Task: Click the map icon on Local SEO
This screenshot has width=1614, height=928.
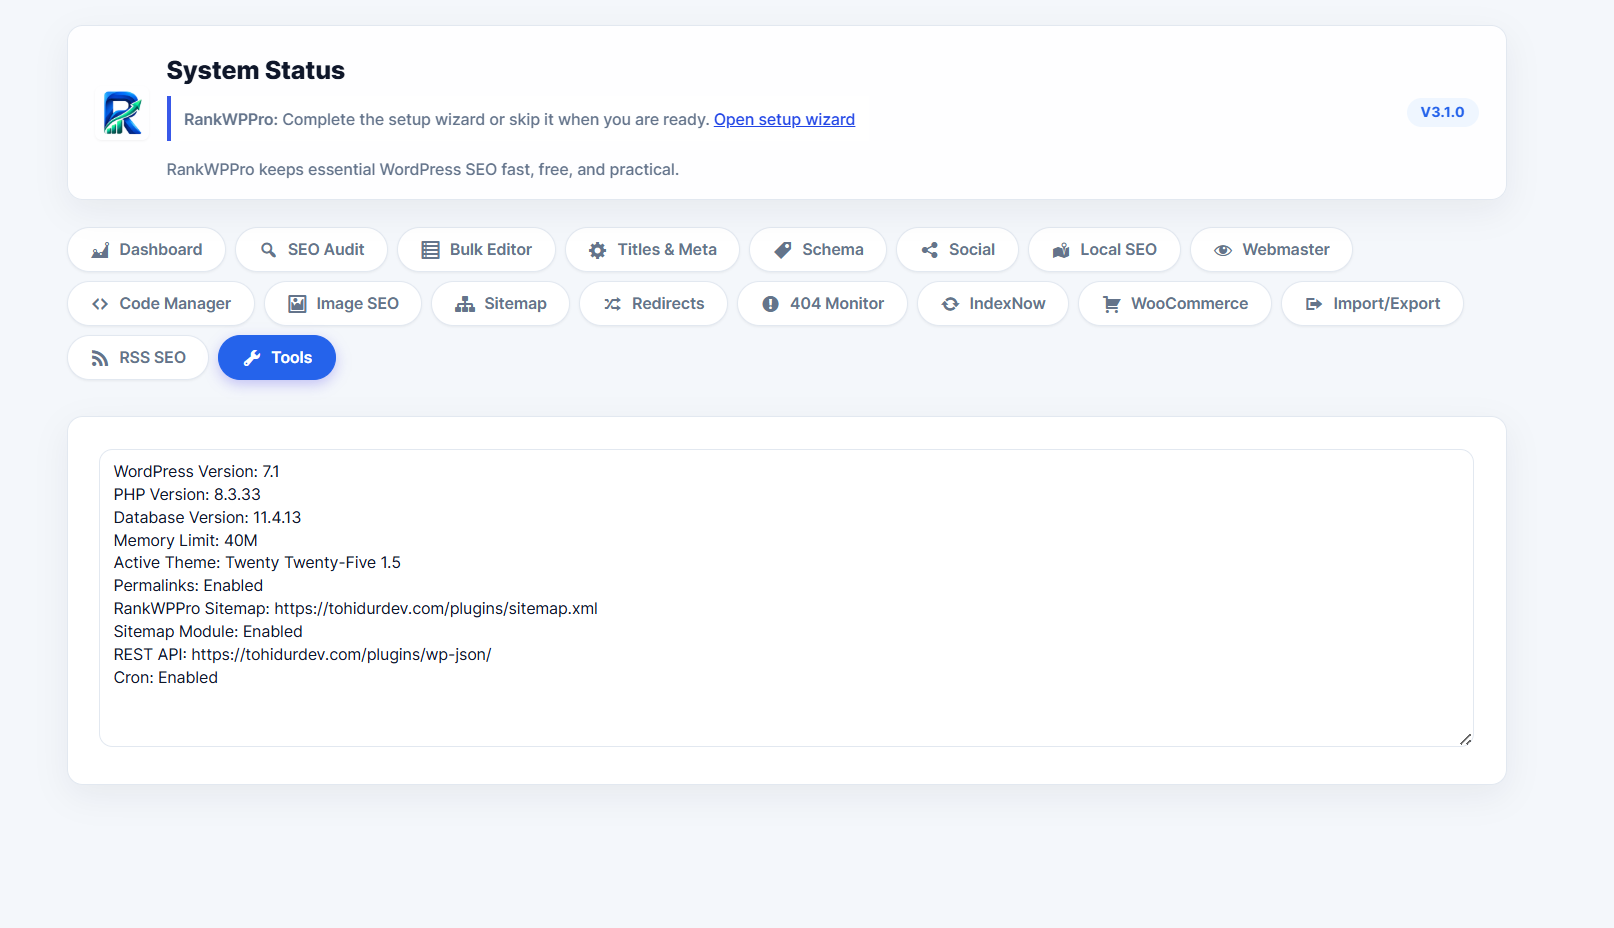Action: (1061, 250)
